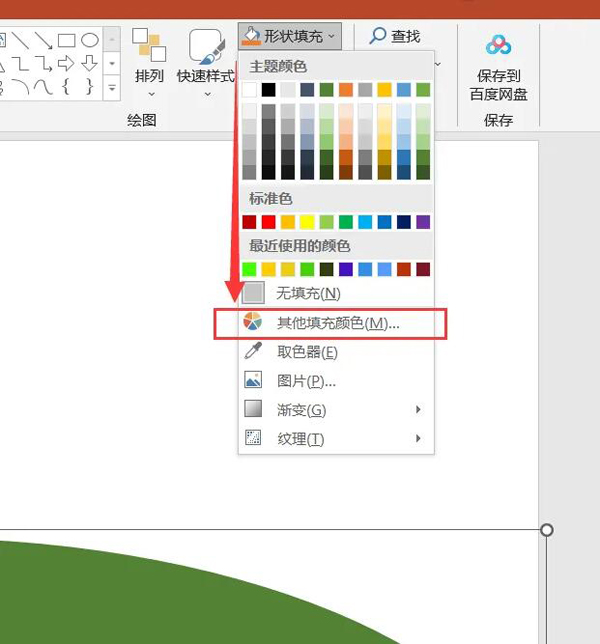The width and height of the screenshot is (600, 644).
Task: Choose 无填充(N) option
Action: [x=337, y=293]
